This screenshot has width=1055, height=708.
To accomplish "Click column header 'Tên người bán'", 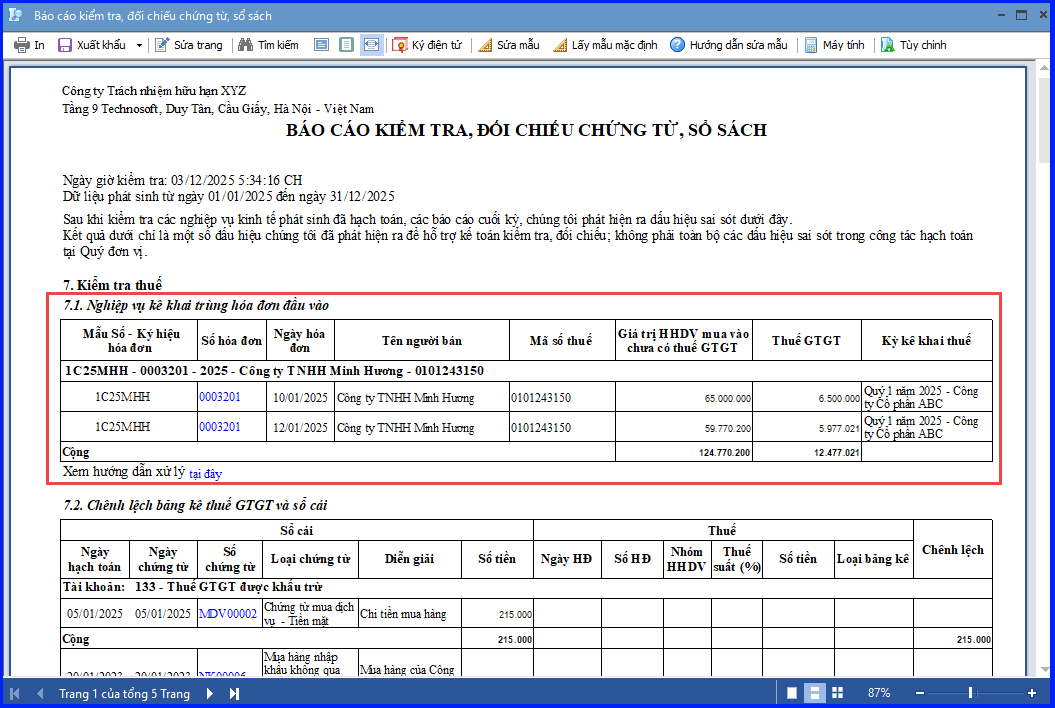I will [422, 341].
